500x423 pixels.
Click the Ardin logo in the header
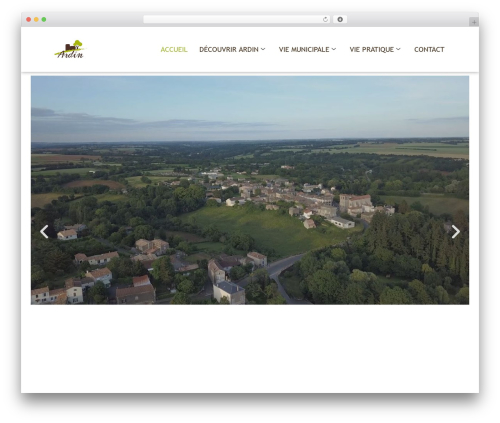(x=70, y=49)
